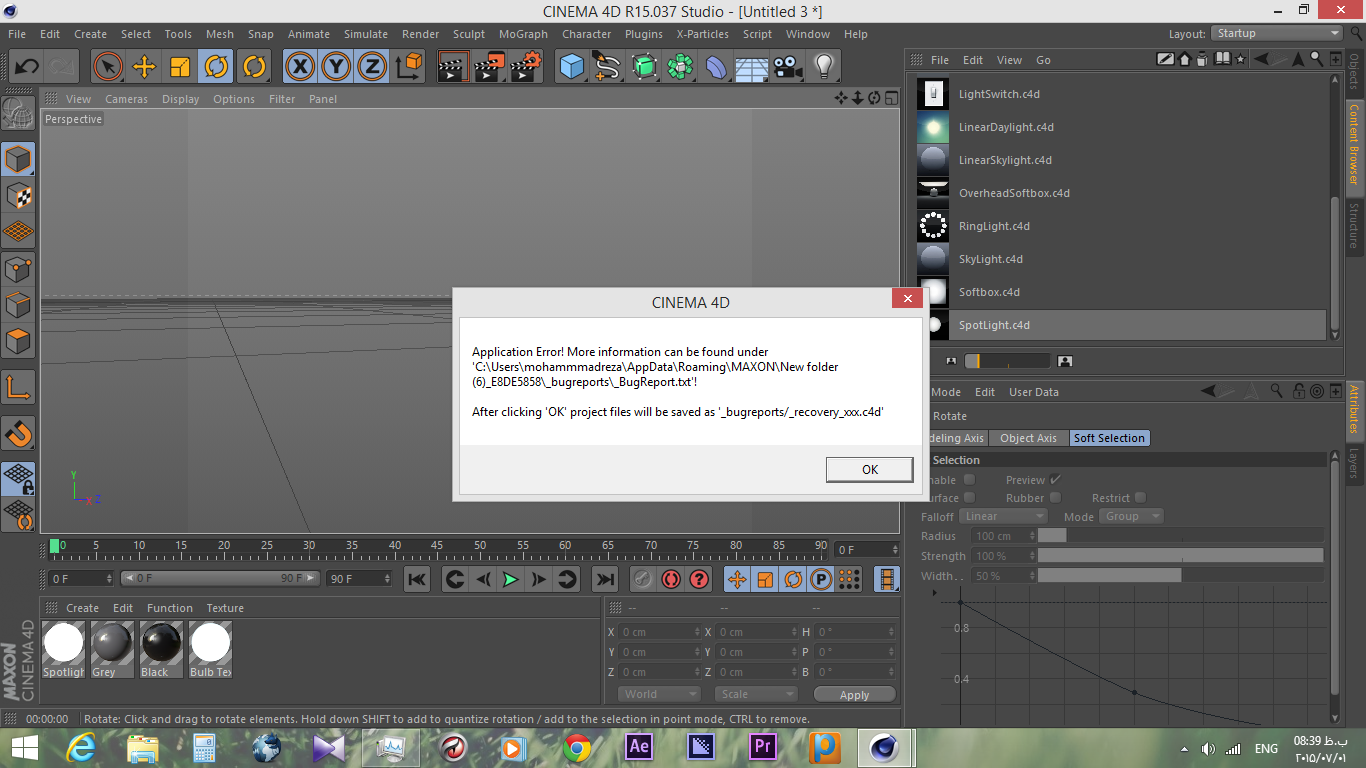Click Go to Start playback button

click(417, 579)
